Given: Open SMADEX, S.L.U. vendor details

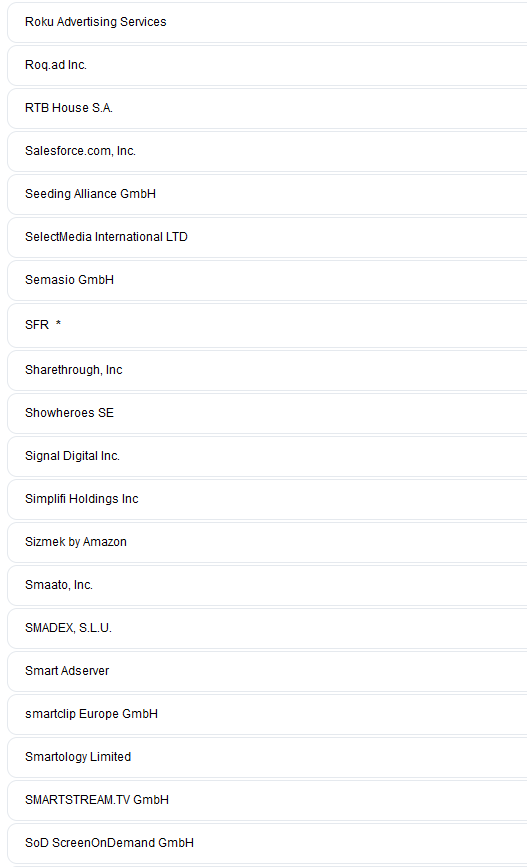Looking at the screenshot, I should [x=267, y=629].
